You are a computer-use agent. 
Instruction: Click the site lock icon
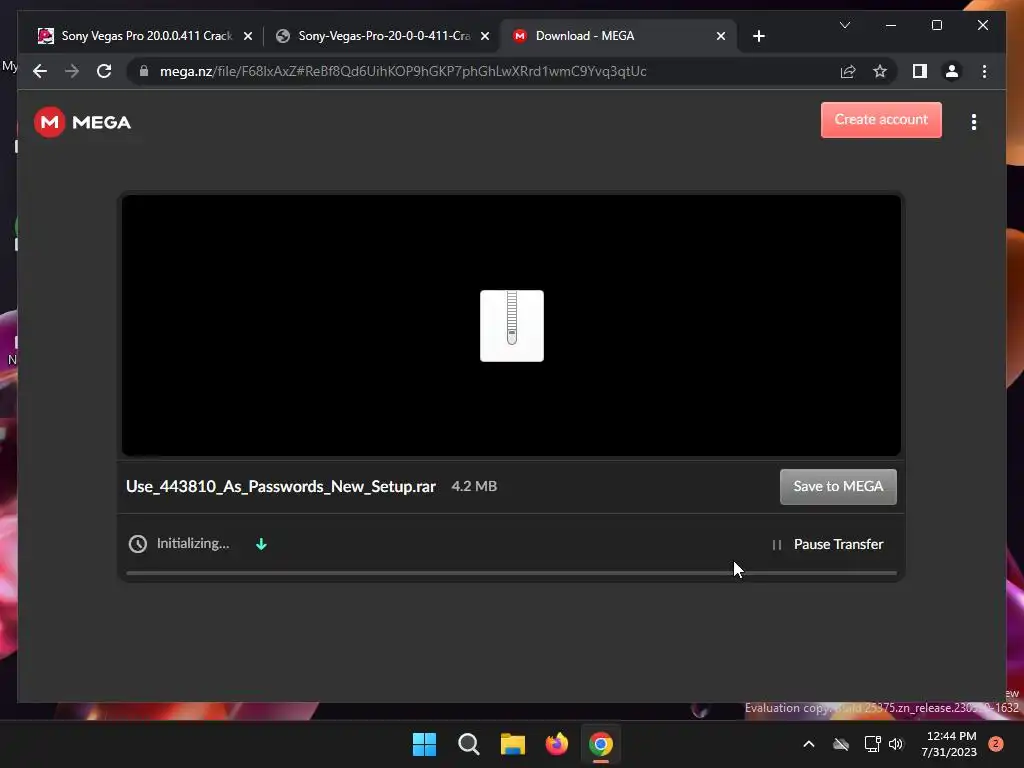pos(144,71)
